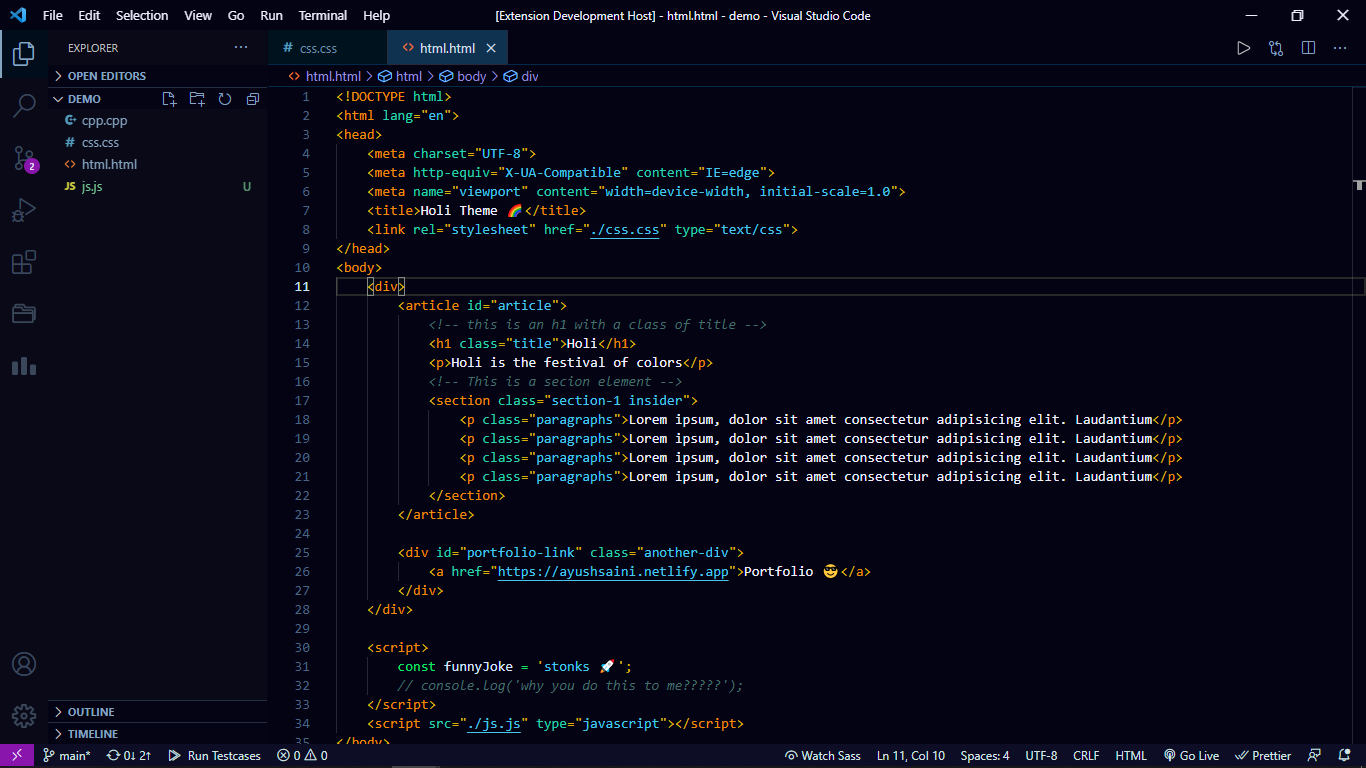Click New File icon in DEMO header
Image resolution: width=1366 pixels, height=768 pixels.
[169, 99]
